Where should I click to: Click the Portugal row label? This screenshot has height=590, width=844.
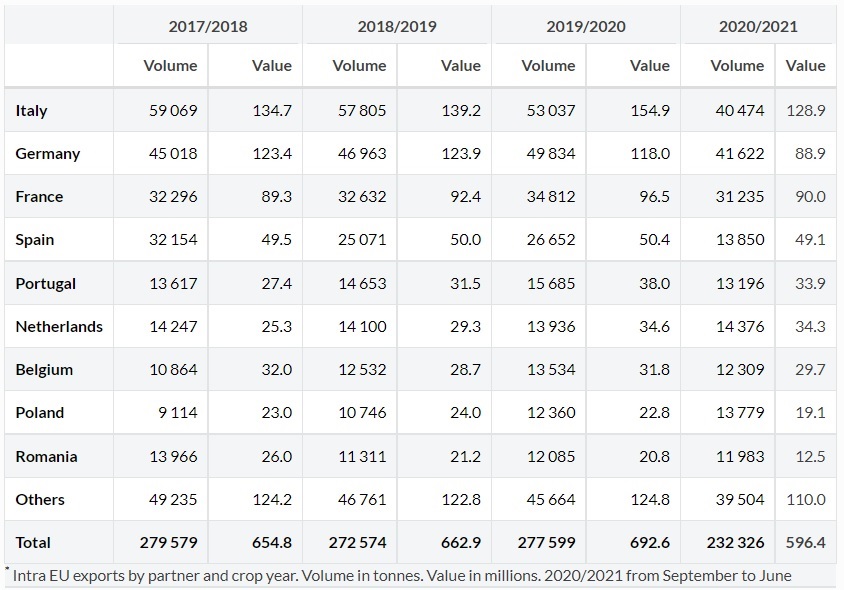(x=46, y=284)
